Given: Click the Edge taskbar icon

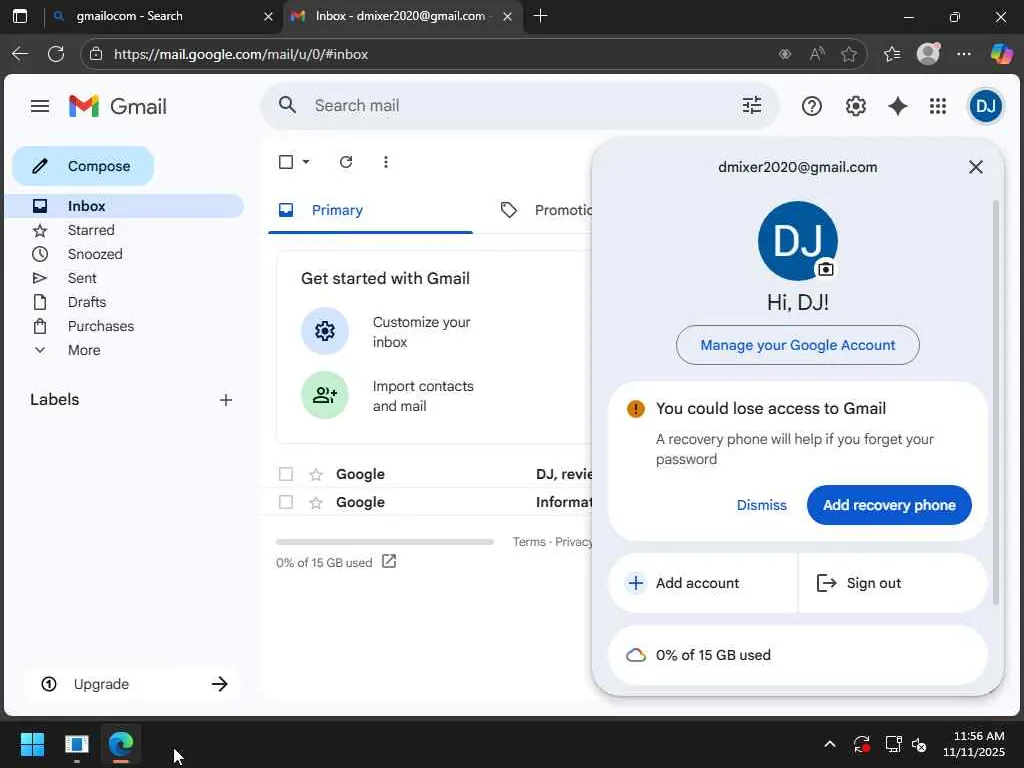Looking at the screenshot, I should pos(121,744).
